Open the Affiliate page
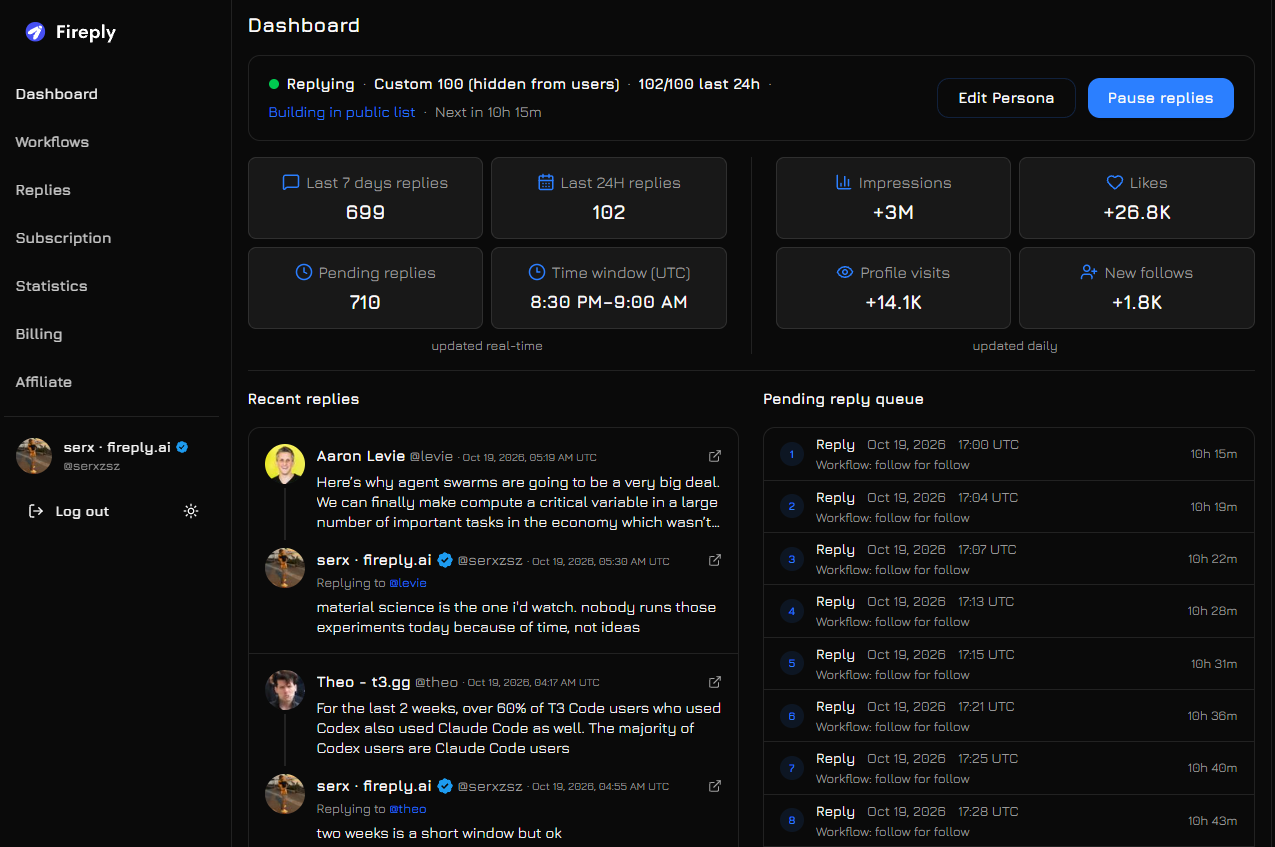The image size is (1275, 847). point(44,382)
